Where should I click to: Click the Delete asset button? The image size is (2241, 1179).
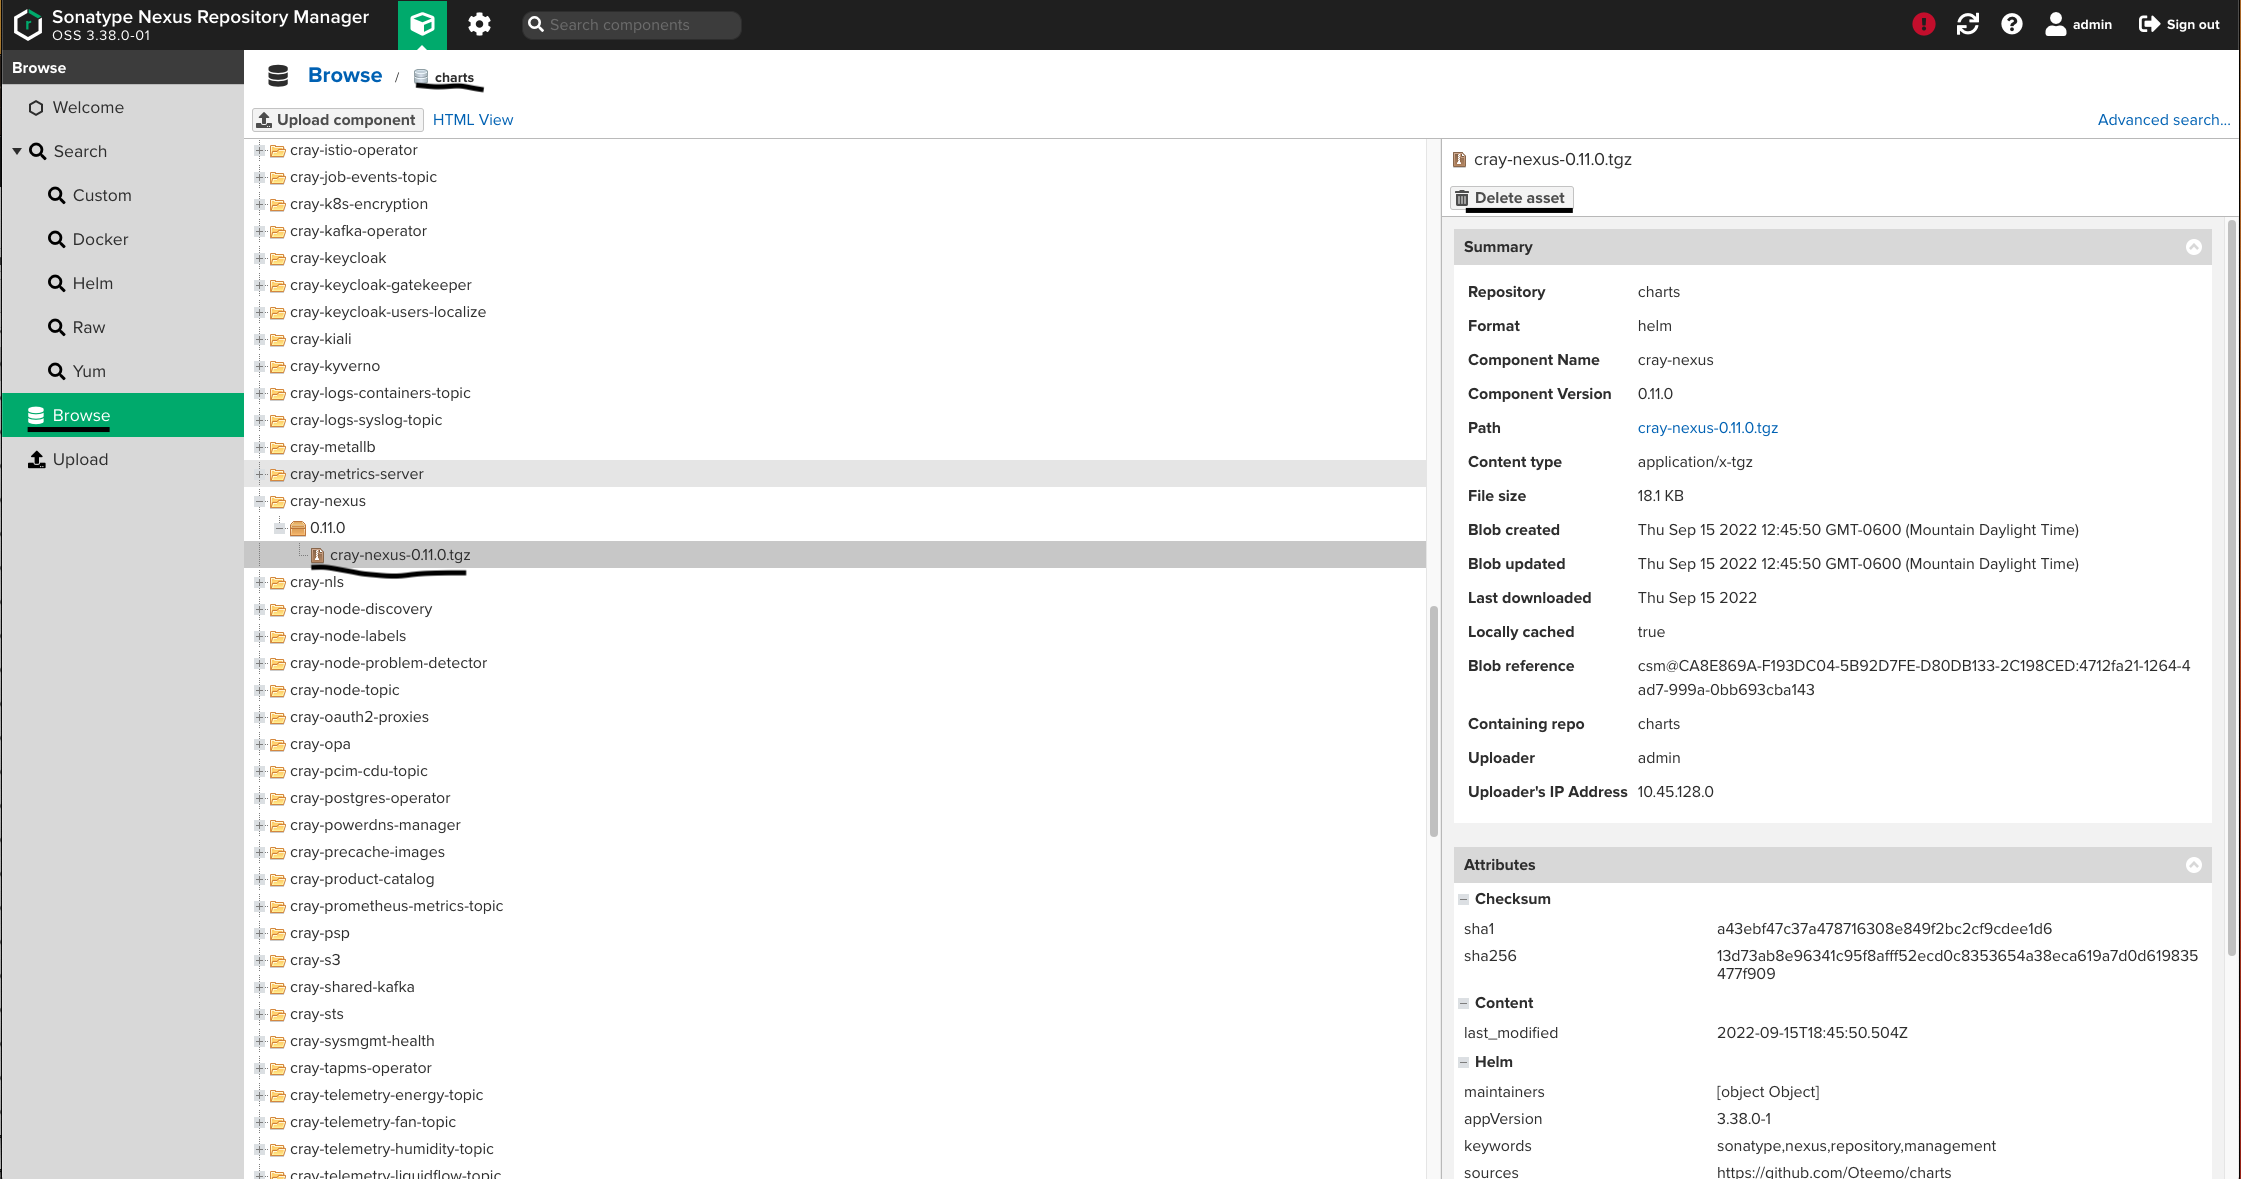(1511, 198)
